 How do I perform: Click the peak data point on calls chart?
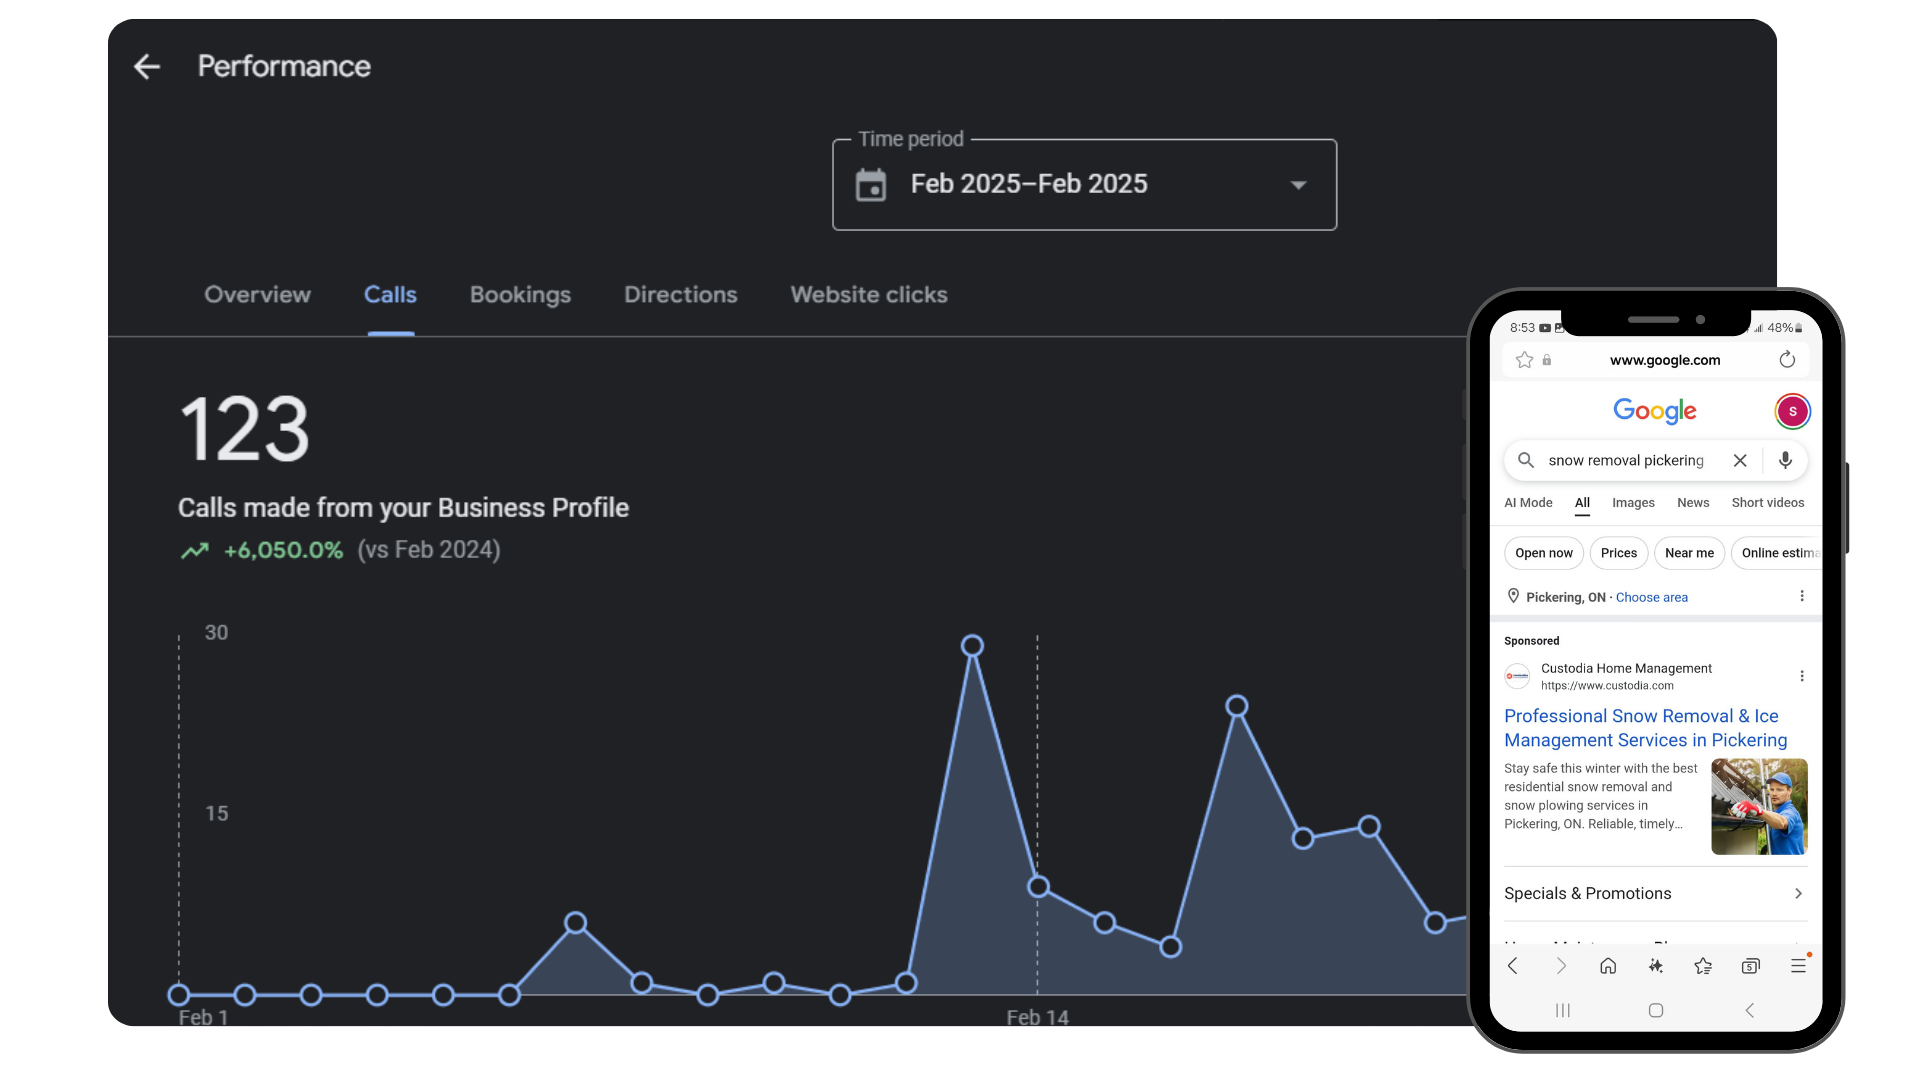[972, 646]
